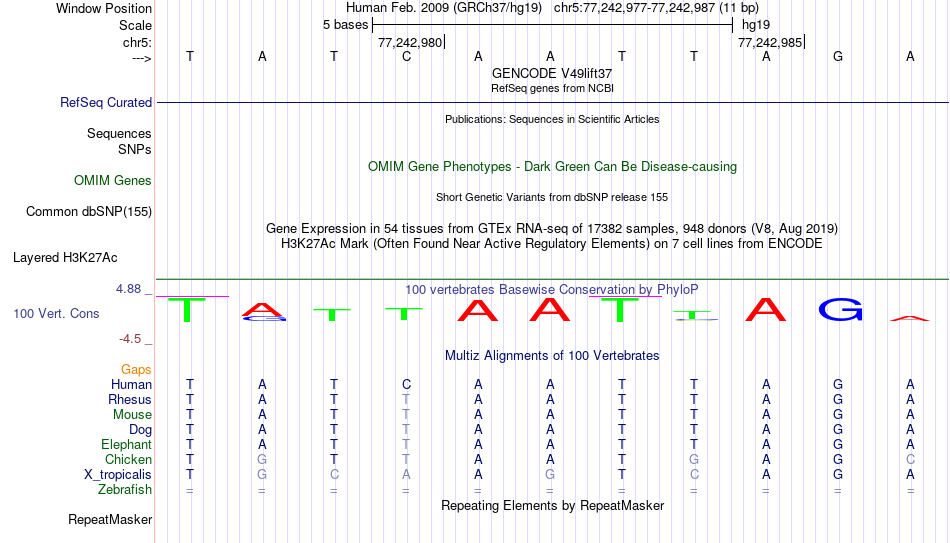Click the 77,242,985 coordinate label
950x543 pixels.
tap(769, 42)
